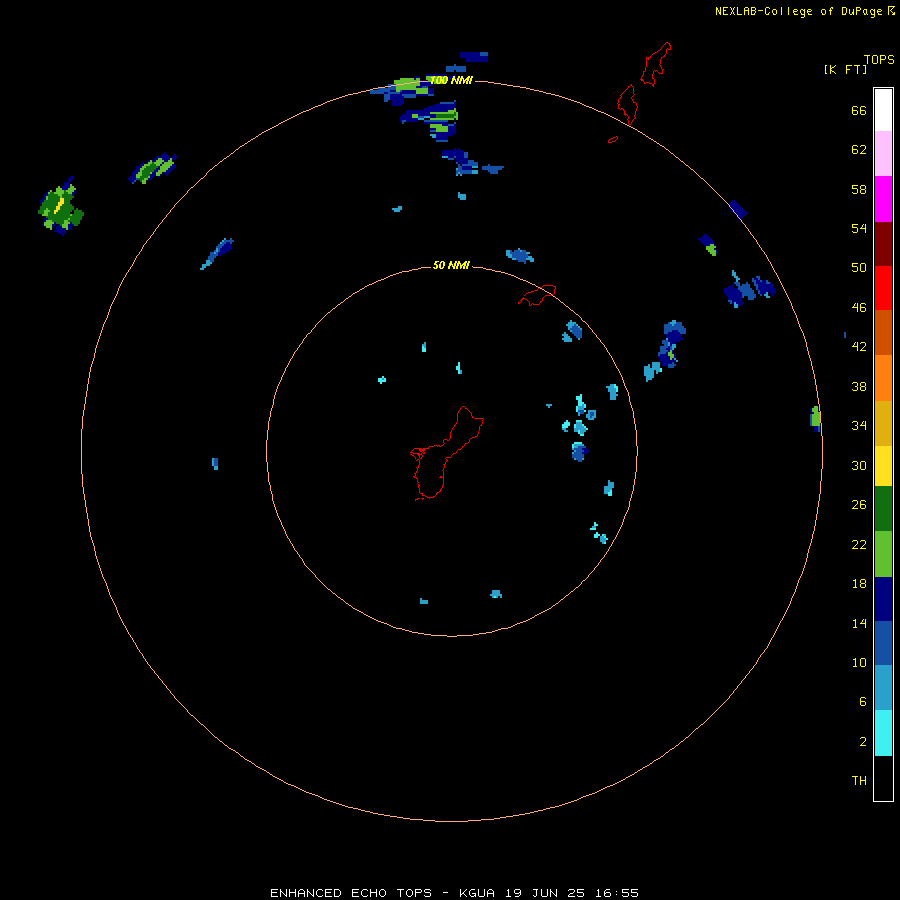This screenshot has height=900, width=900.
Task: Click the "[K FT]" units label
Action: tap(845, 69)
